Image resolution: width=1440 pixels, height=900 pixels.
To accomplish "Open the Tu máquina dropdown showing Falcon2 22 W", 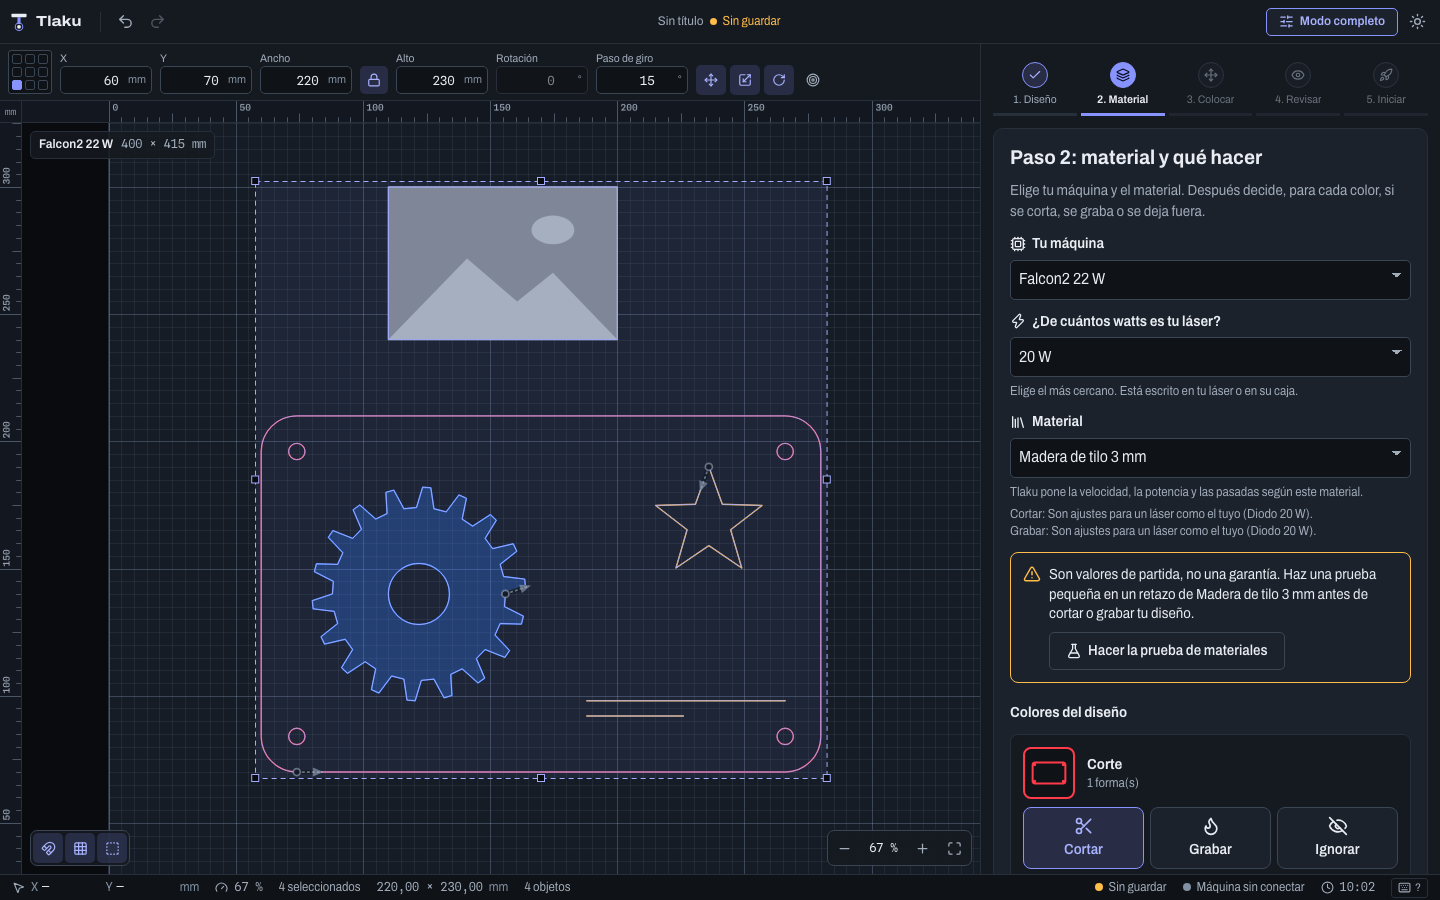I will 1210,279.
